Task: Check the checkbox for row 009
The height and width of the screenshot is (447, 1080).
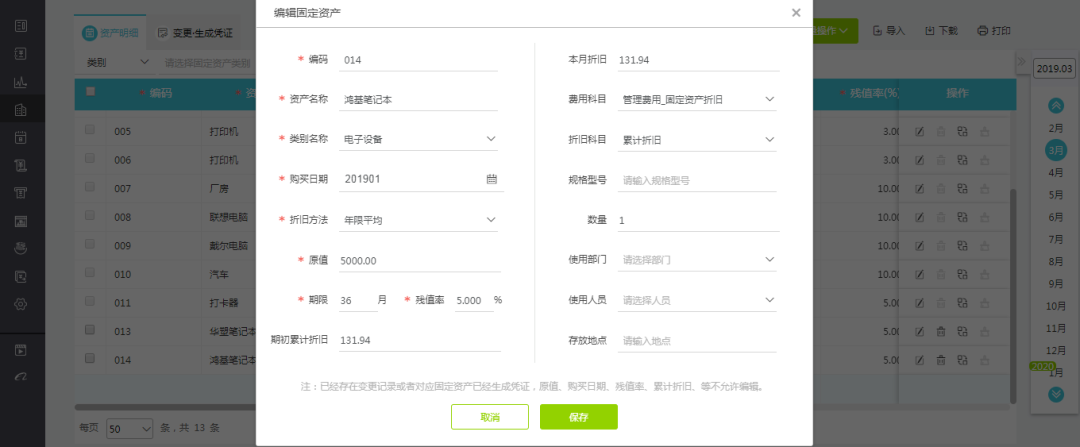Action: pos(90,244)
